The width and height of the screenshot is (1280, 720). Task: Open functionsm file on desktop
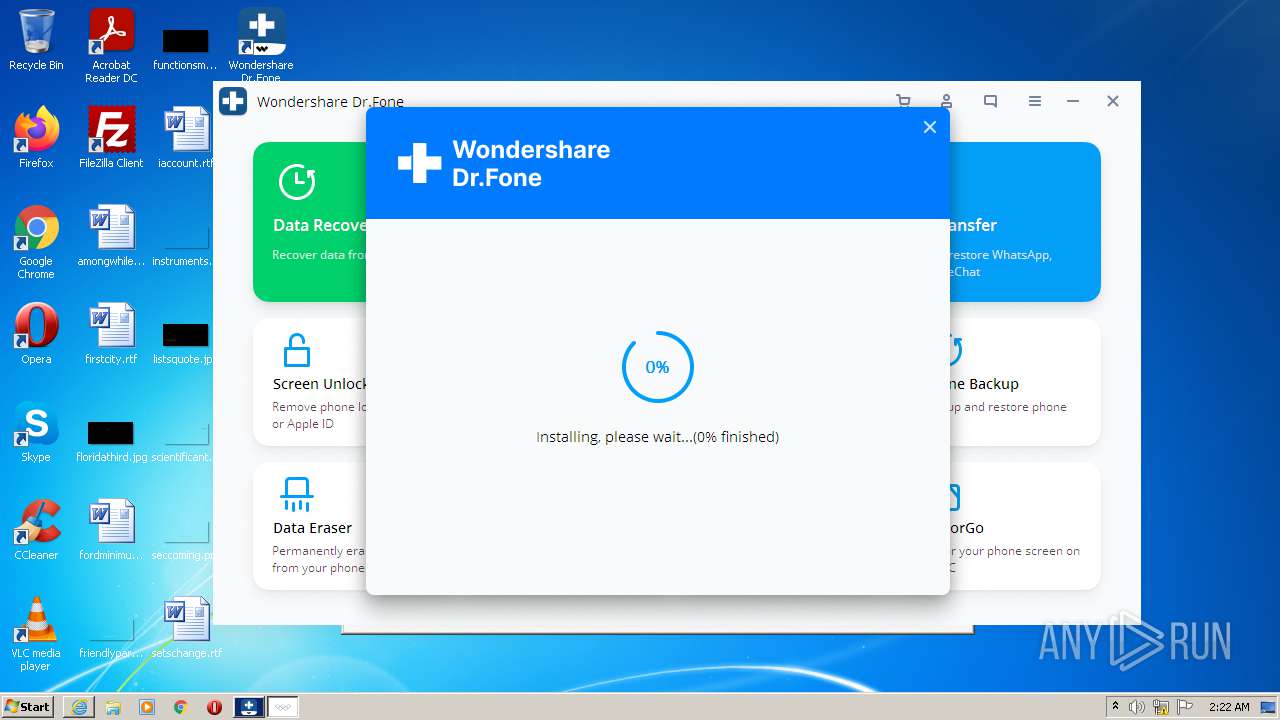tap(186, 49)
